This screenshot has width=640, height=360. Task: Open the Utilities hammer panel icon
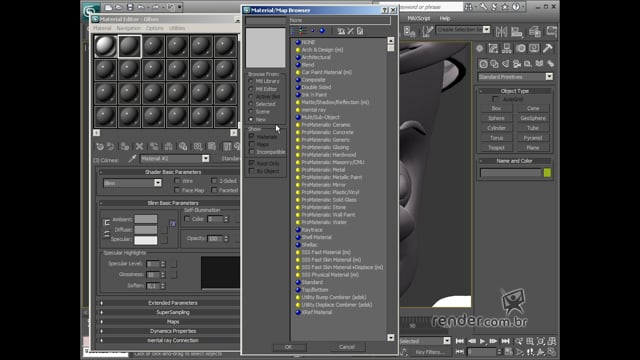[x=548, y=49]
